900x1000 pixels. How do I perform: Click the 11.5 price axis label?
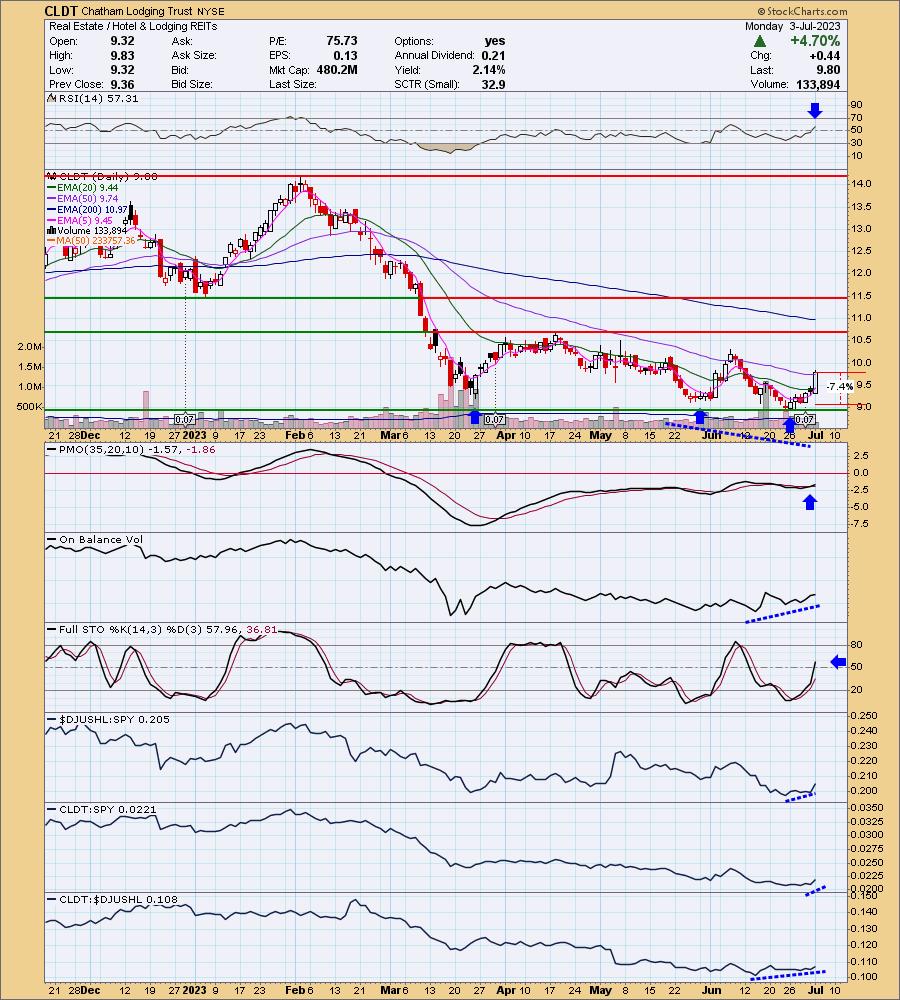(x=861, y=296)
